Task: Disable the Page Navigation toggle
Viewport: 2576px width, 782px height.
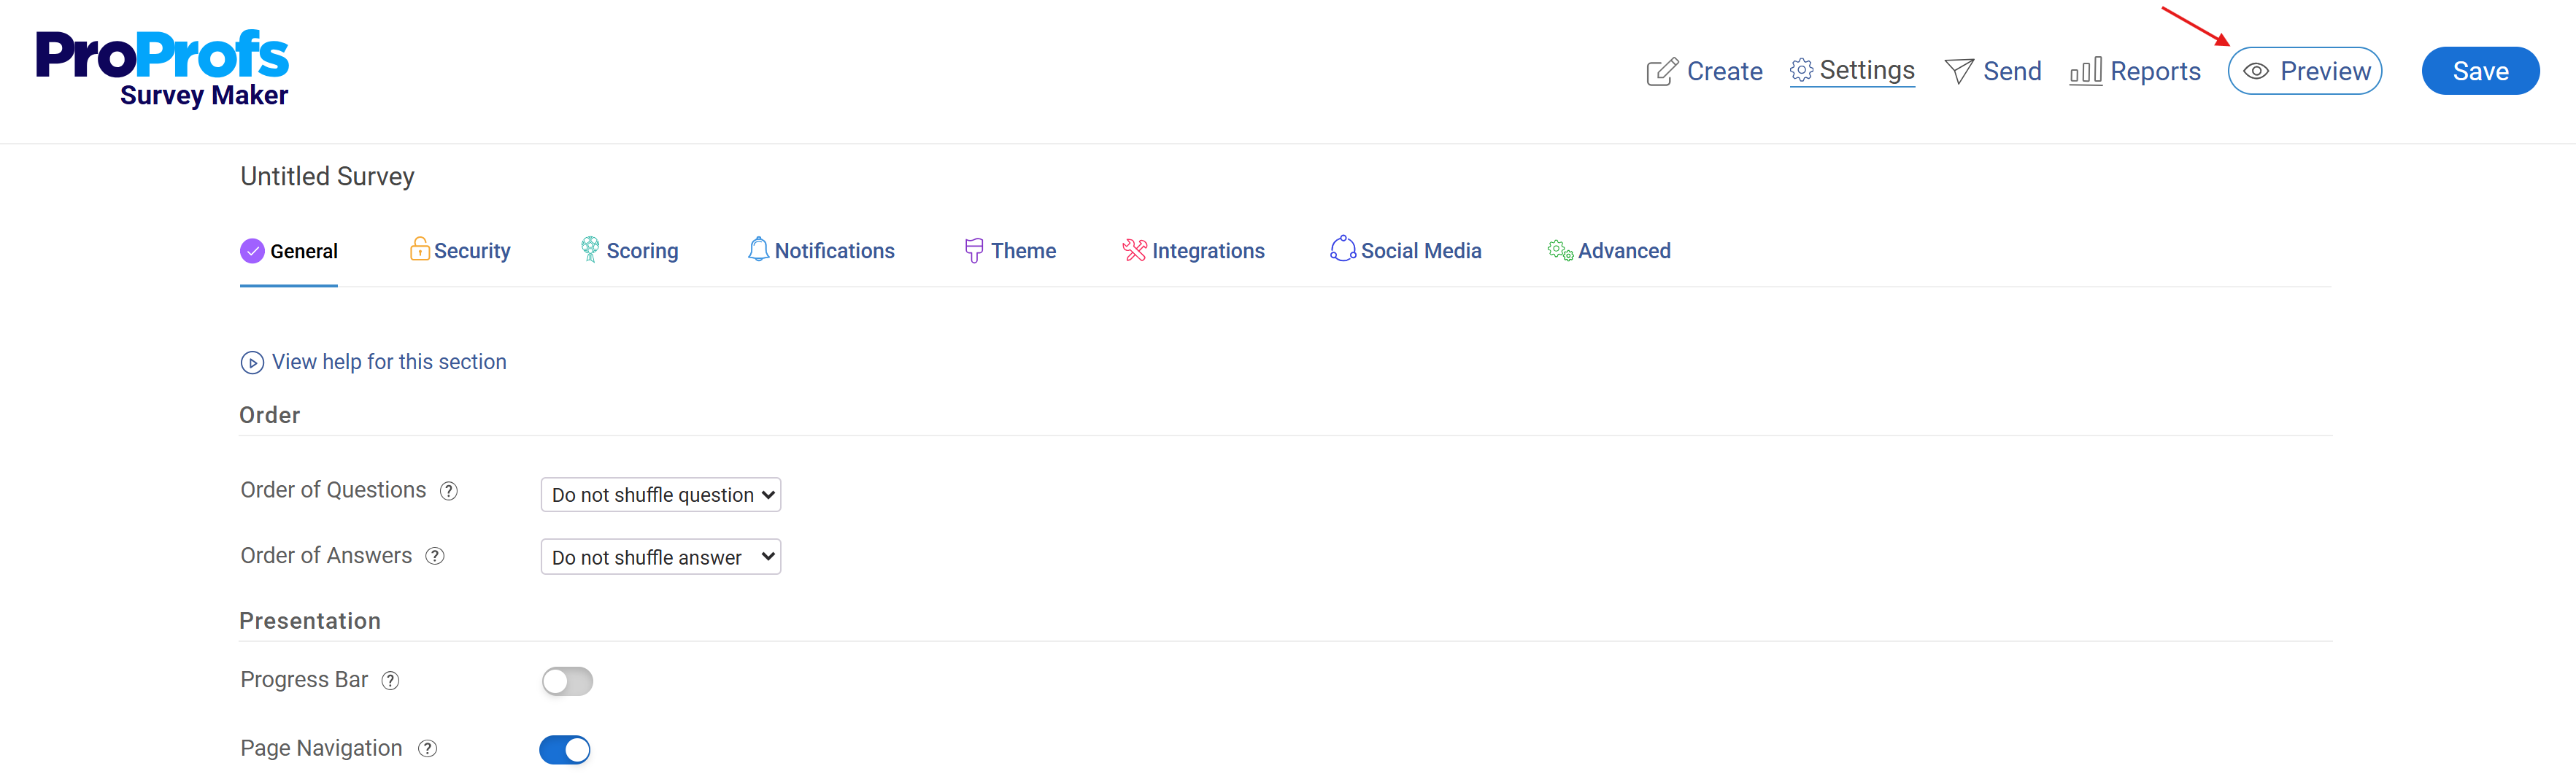Action: click(565, 750)
